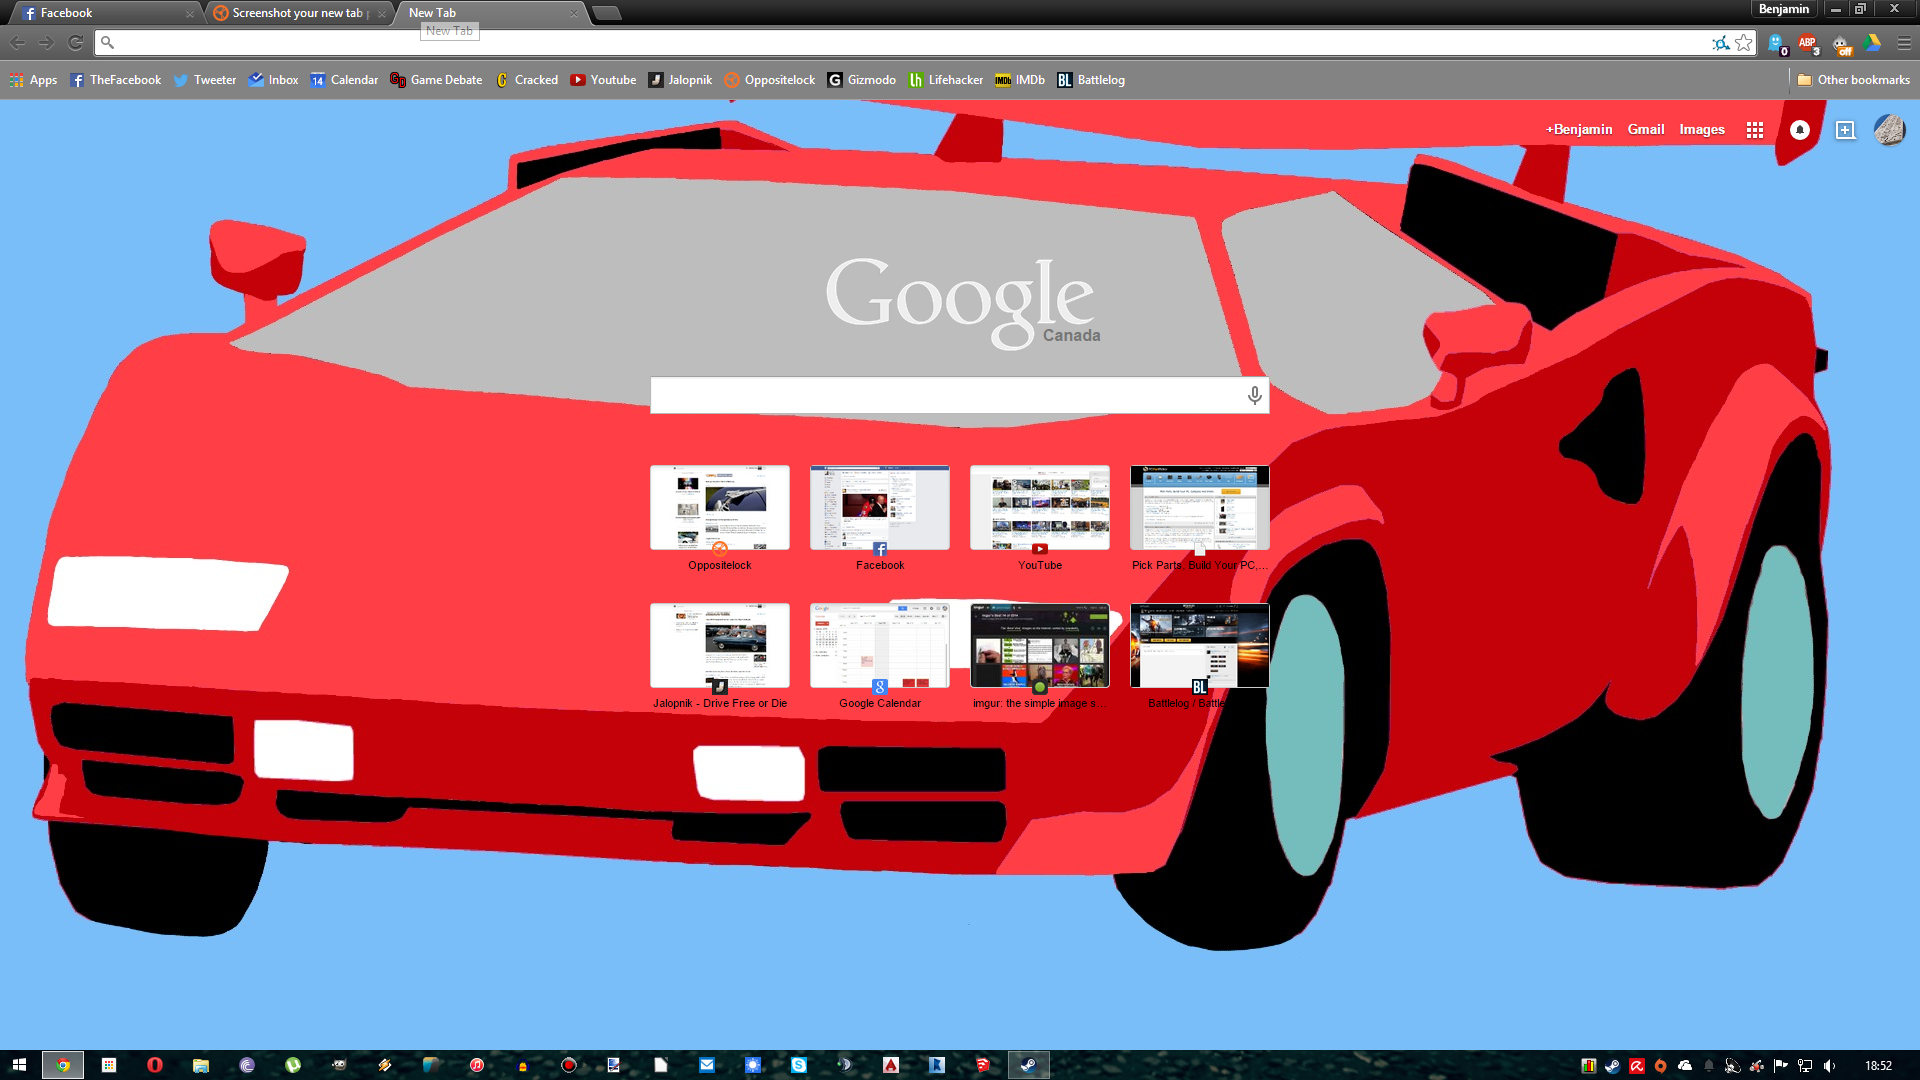Open Google notifications bell
This screenshot has height=1080, width=1920.
(1800, 130)
